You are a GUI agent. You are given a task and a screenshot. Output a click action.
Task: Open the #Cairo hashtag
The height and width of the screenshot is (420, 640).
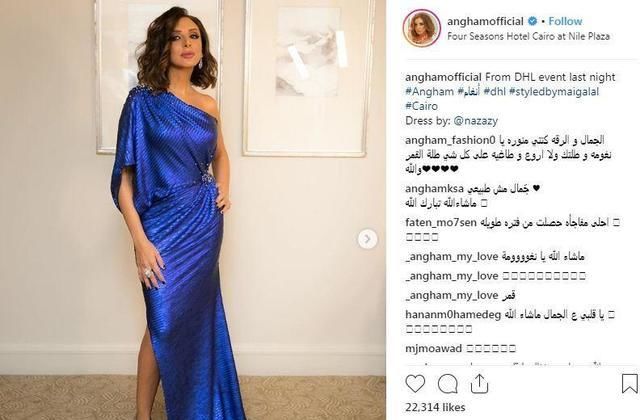coord(421,106)
